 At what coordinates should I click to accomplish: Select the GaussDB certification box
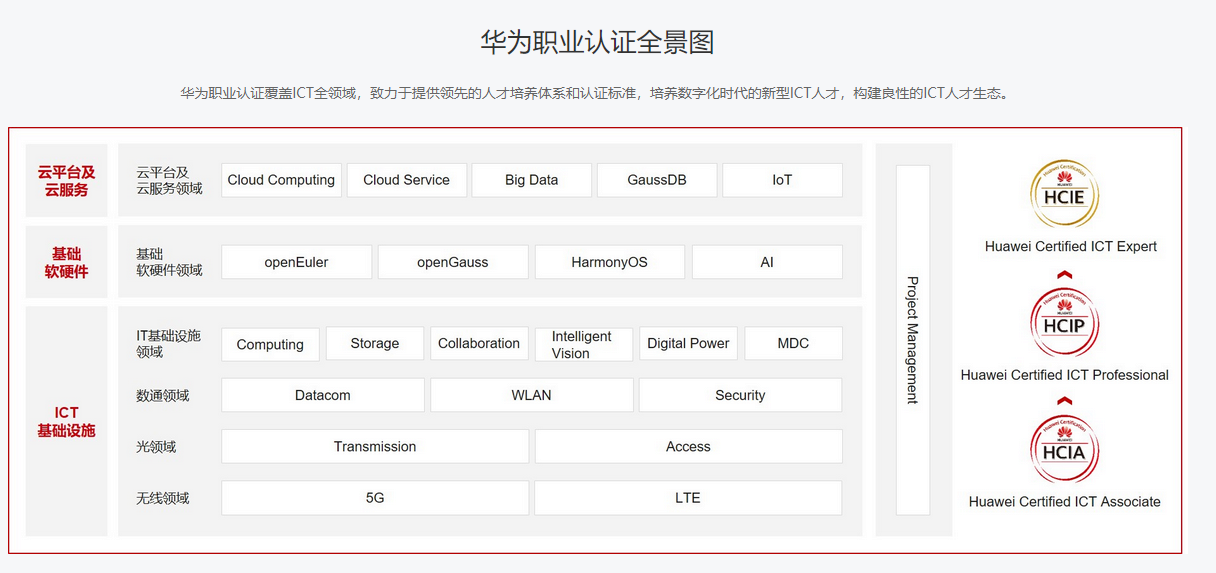click(657, 180)
